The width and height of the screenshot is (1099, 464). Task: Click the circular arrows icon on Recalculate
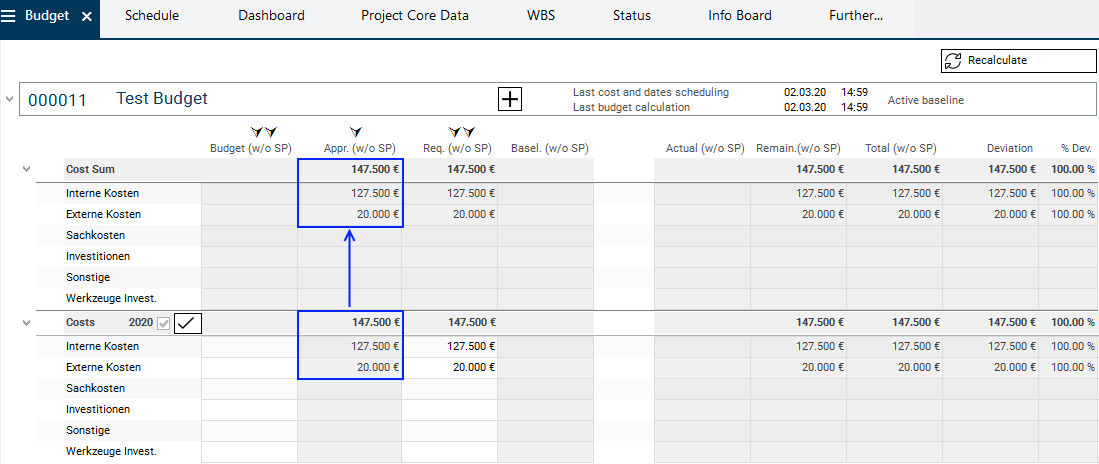[x=953, y=61]
